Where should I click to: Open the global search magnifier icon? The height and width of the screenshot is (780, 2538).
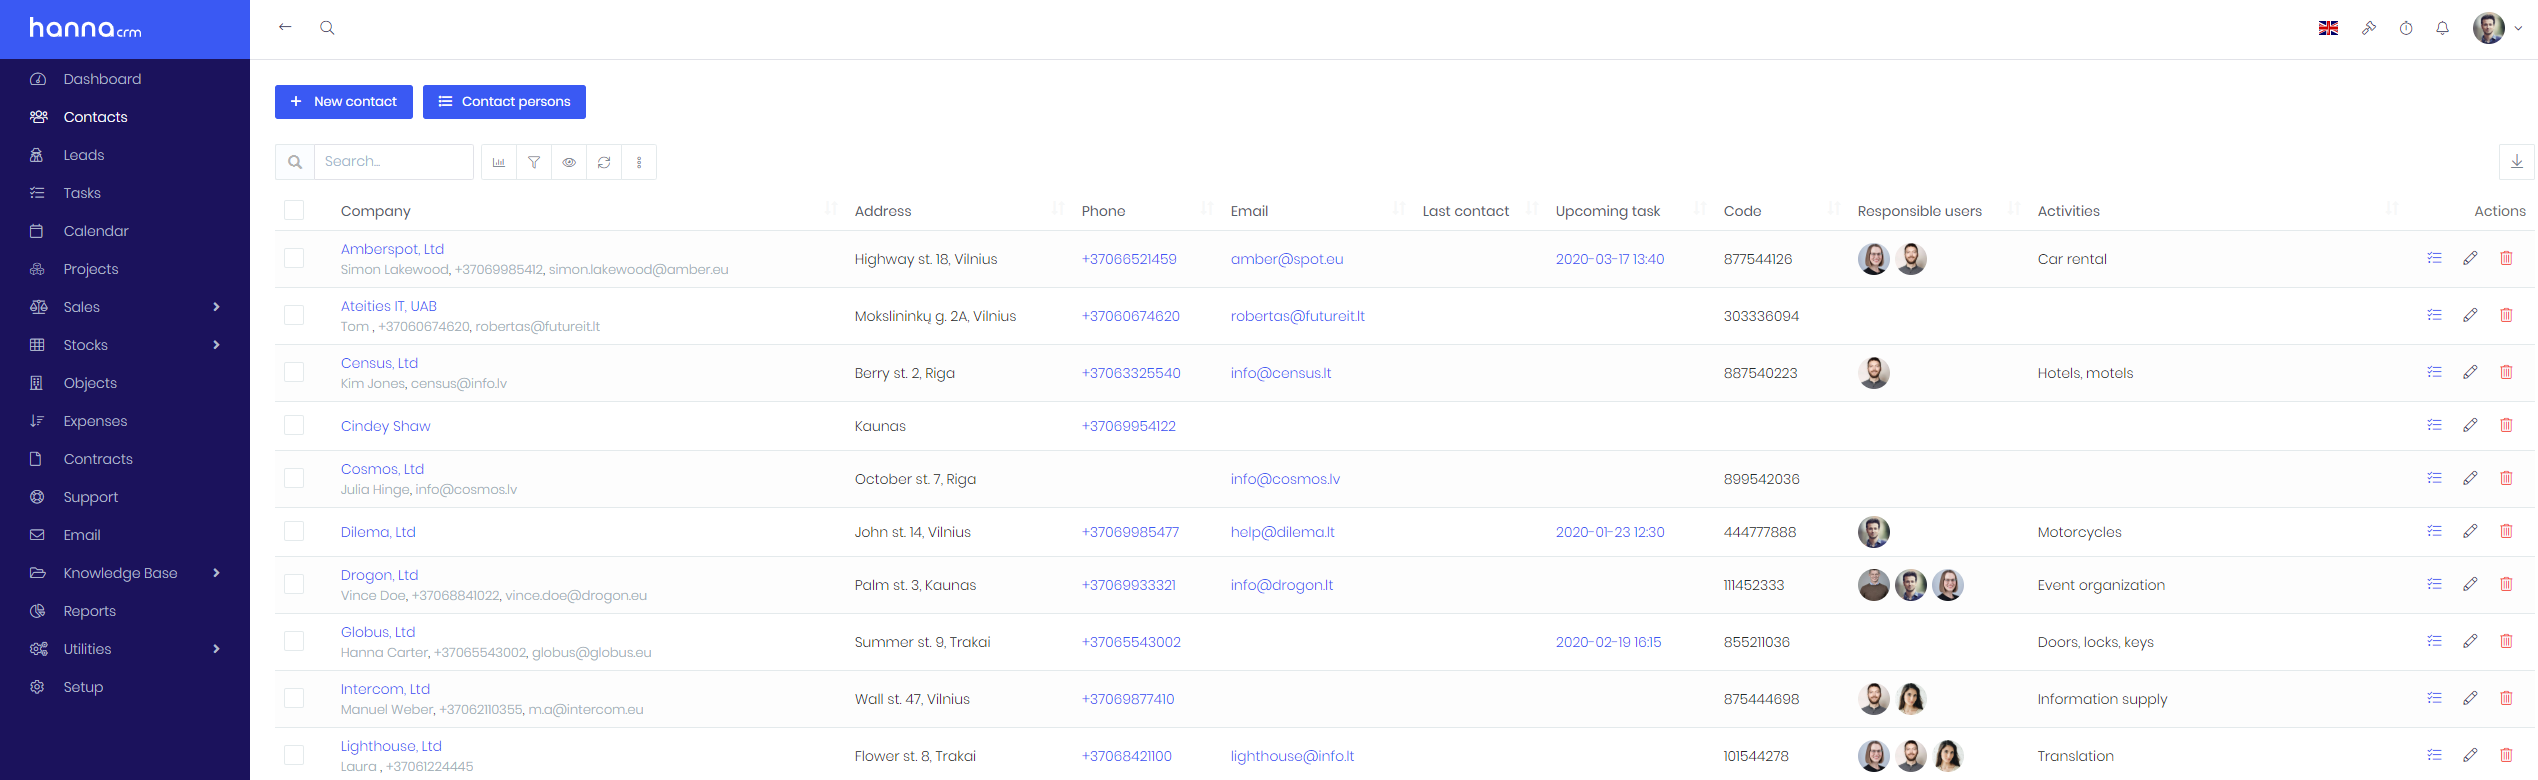click(327, 28)
